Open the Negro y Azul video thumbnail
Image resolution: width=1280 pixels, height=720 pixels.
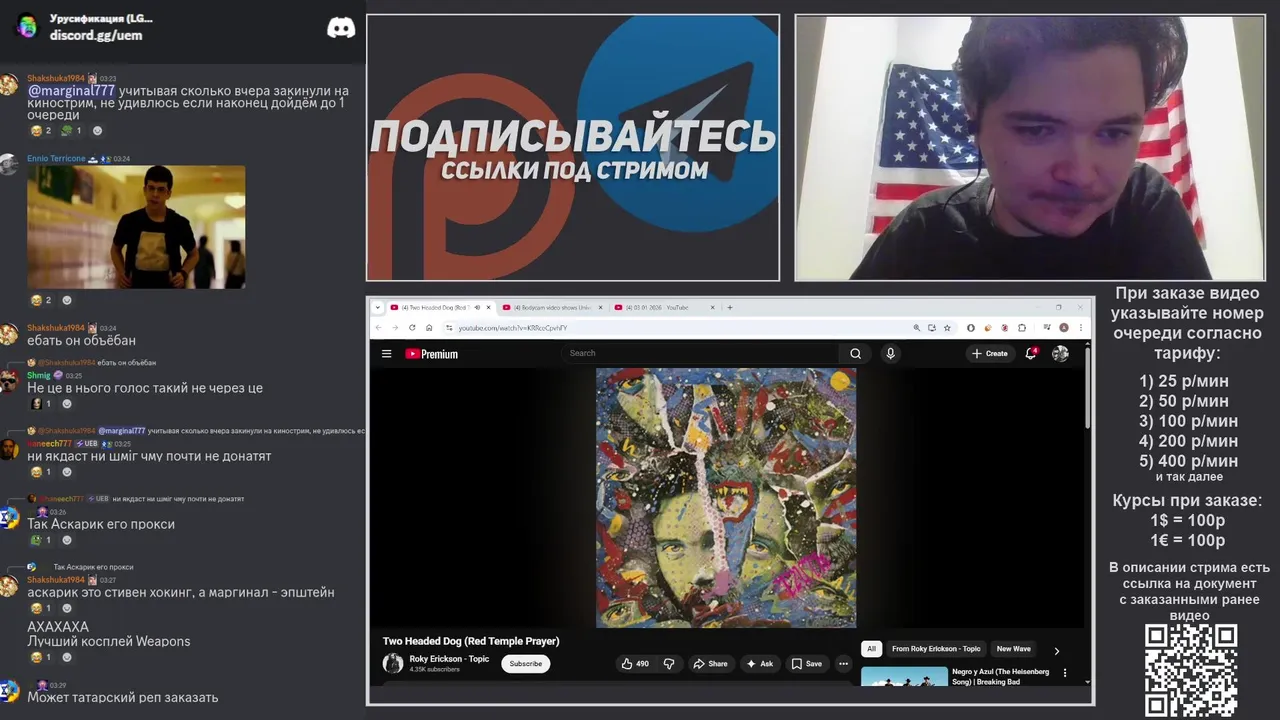[904, 676]
